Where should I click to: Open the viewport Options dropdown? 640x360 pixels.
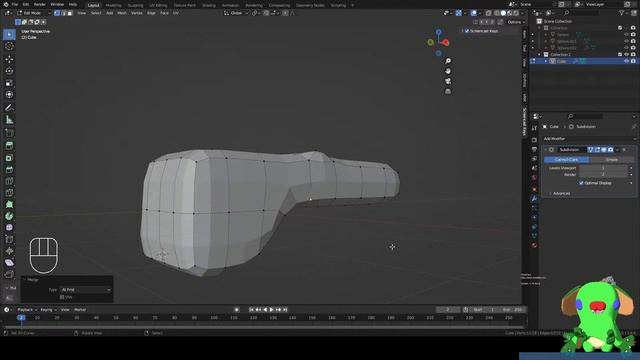[x=515, y=22]
